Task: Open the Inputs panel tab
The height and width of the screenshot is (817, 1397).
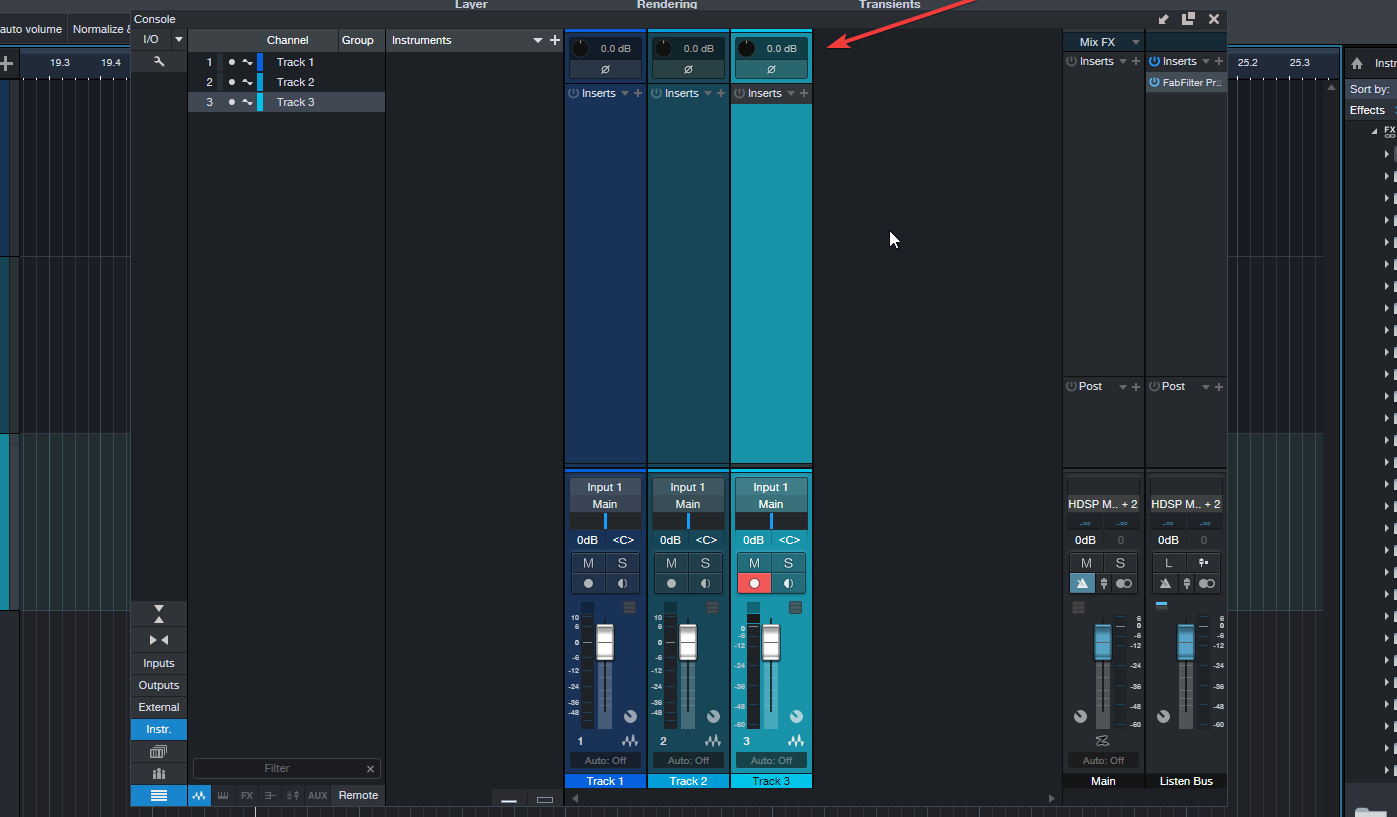Action: click(x=158, y=663)
